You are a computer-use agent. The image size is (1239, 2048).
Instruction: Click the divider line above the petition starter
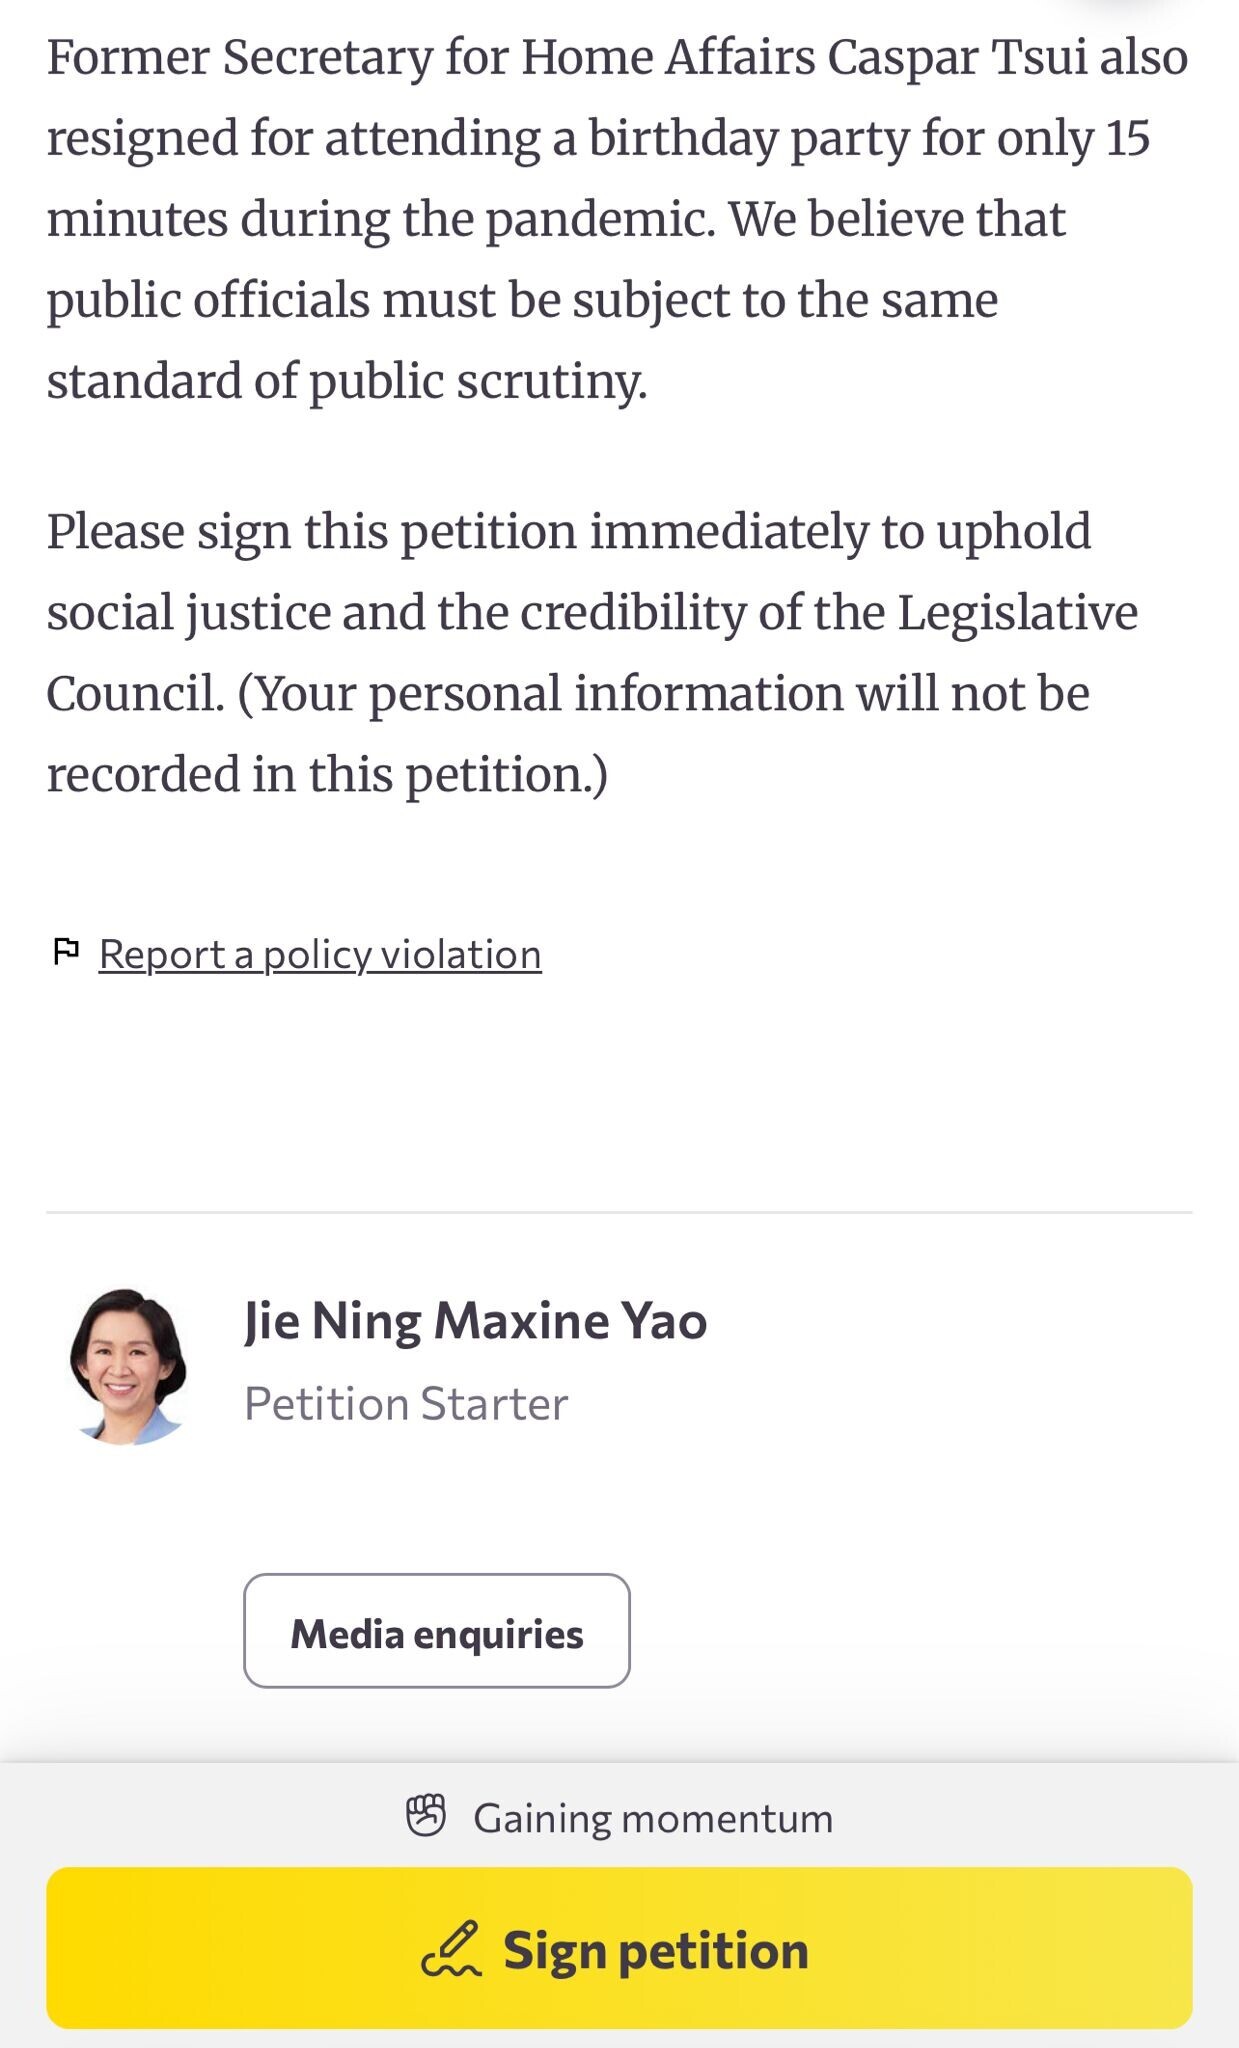pos(619,1212)
